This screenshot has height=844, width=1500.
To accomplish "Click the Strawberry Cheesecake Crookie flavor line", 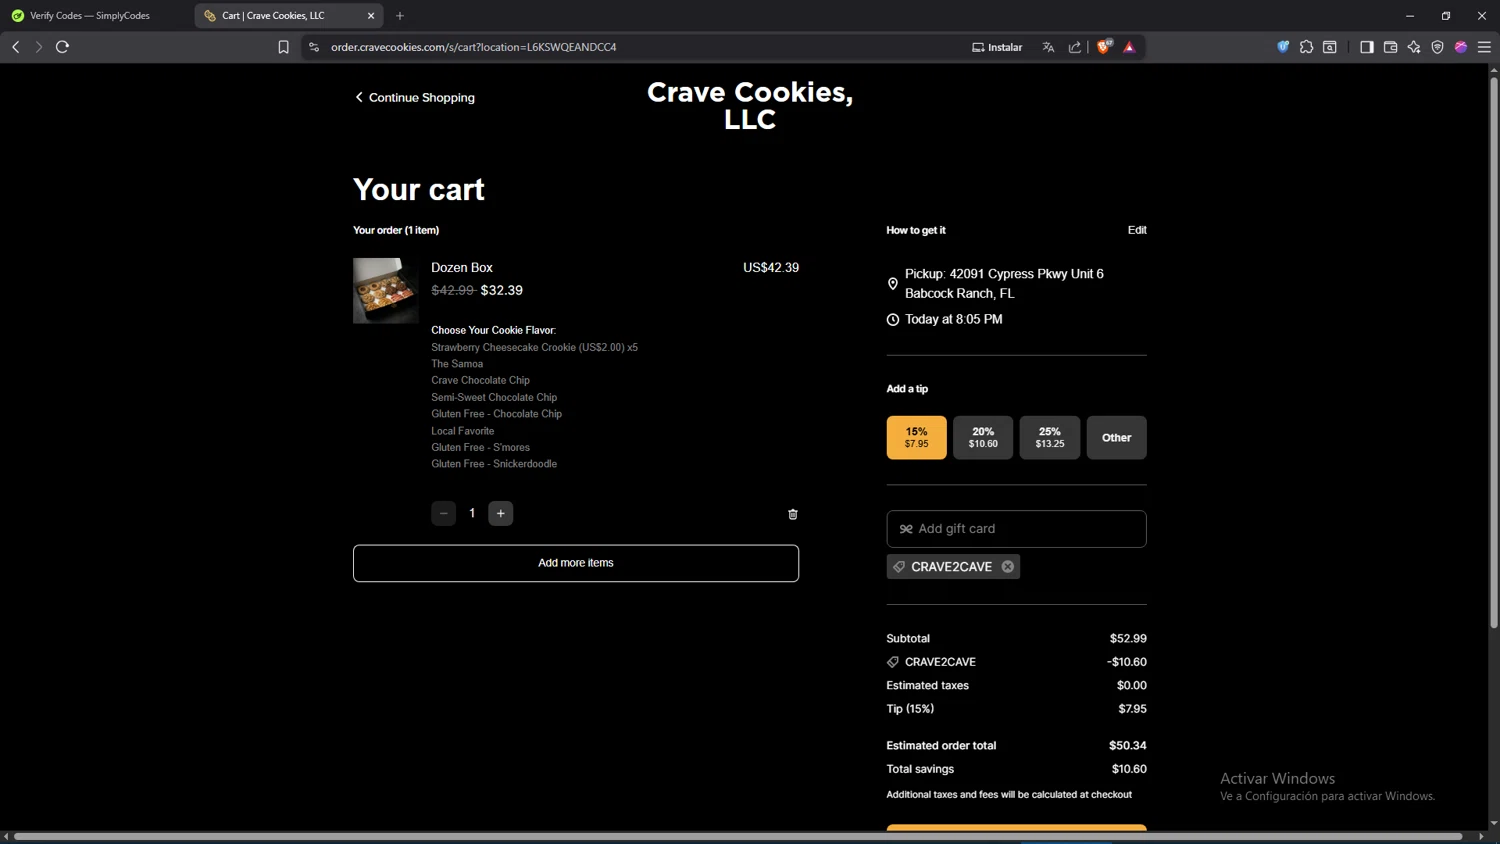I will pos(534,348).
